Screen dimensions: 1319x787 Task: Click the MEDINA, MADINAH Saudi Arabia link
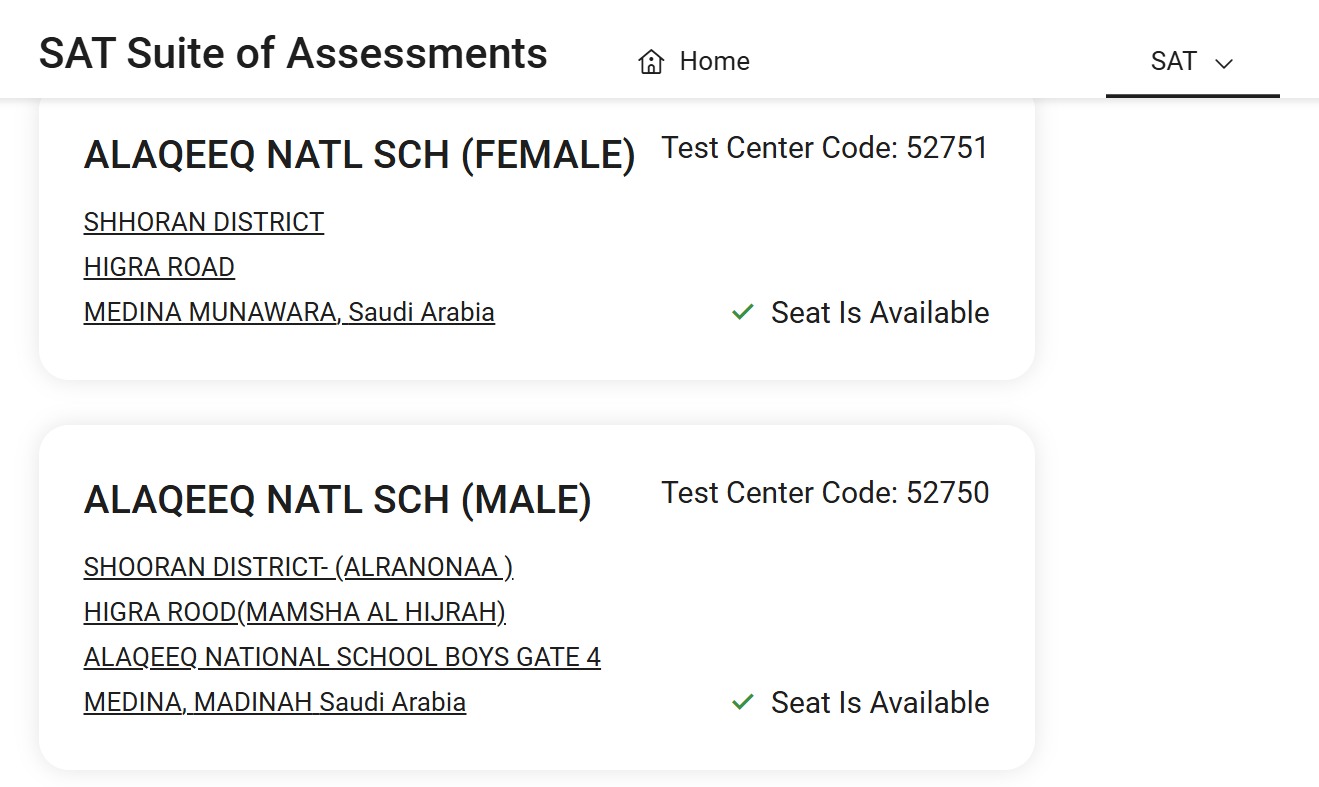(275, 702)
